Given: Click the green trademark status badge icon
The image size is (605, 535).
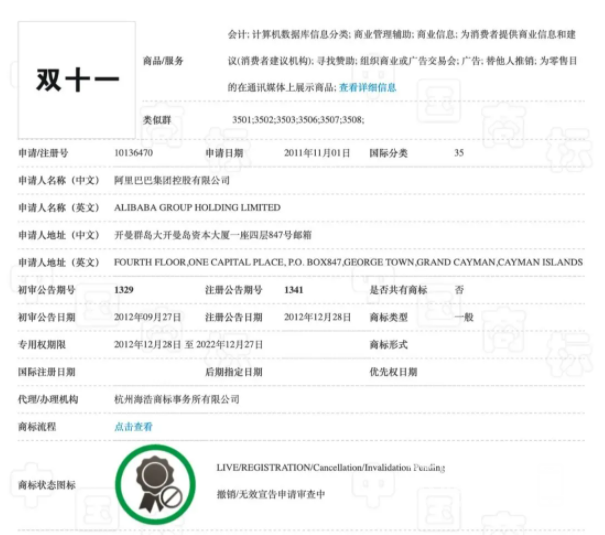Looking at the screenshot, I should pyautogui.click(x=155, y=484).
